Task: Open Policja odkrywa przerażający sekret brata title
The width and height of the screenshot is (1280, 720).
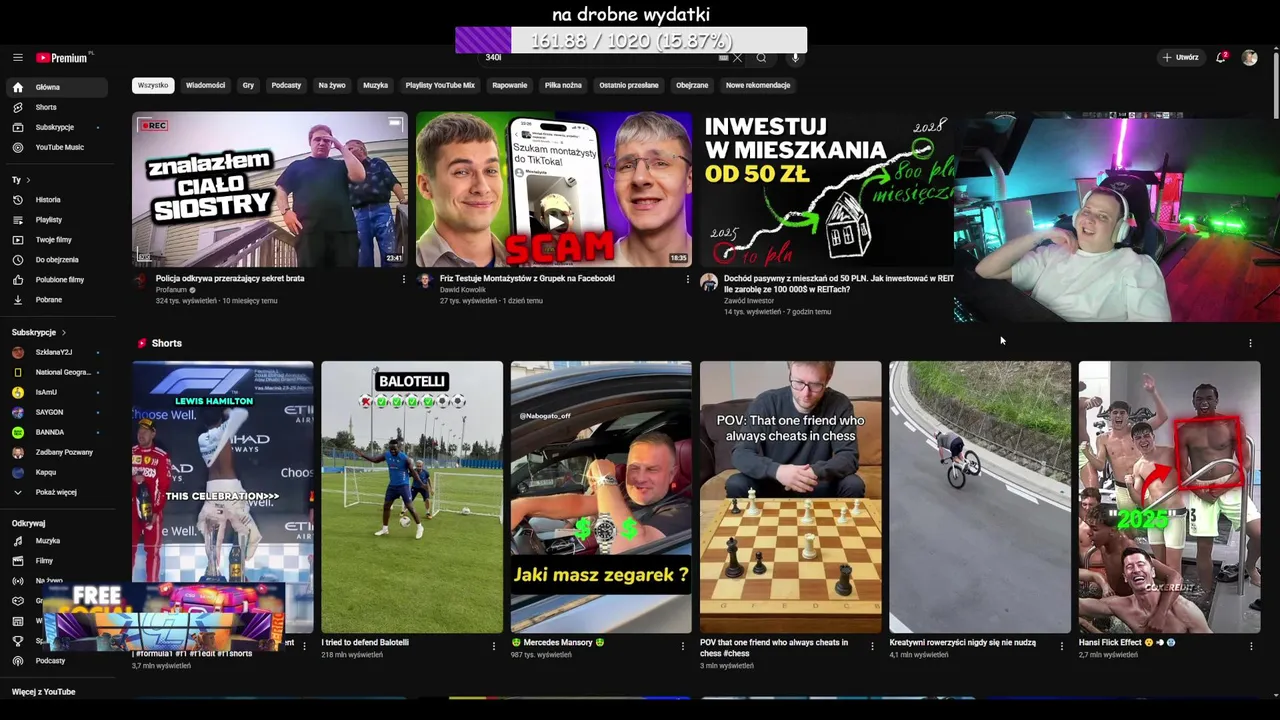Action: (x=230, y=279)
